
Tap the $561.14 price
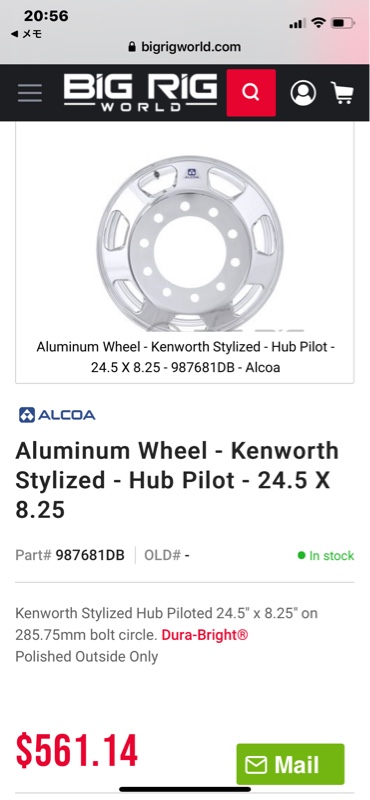click(77, 751)
